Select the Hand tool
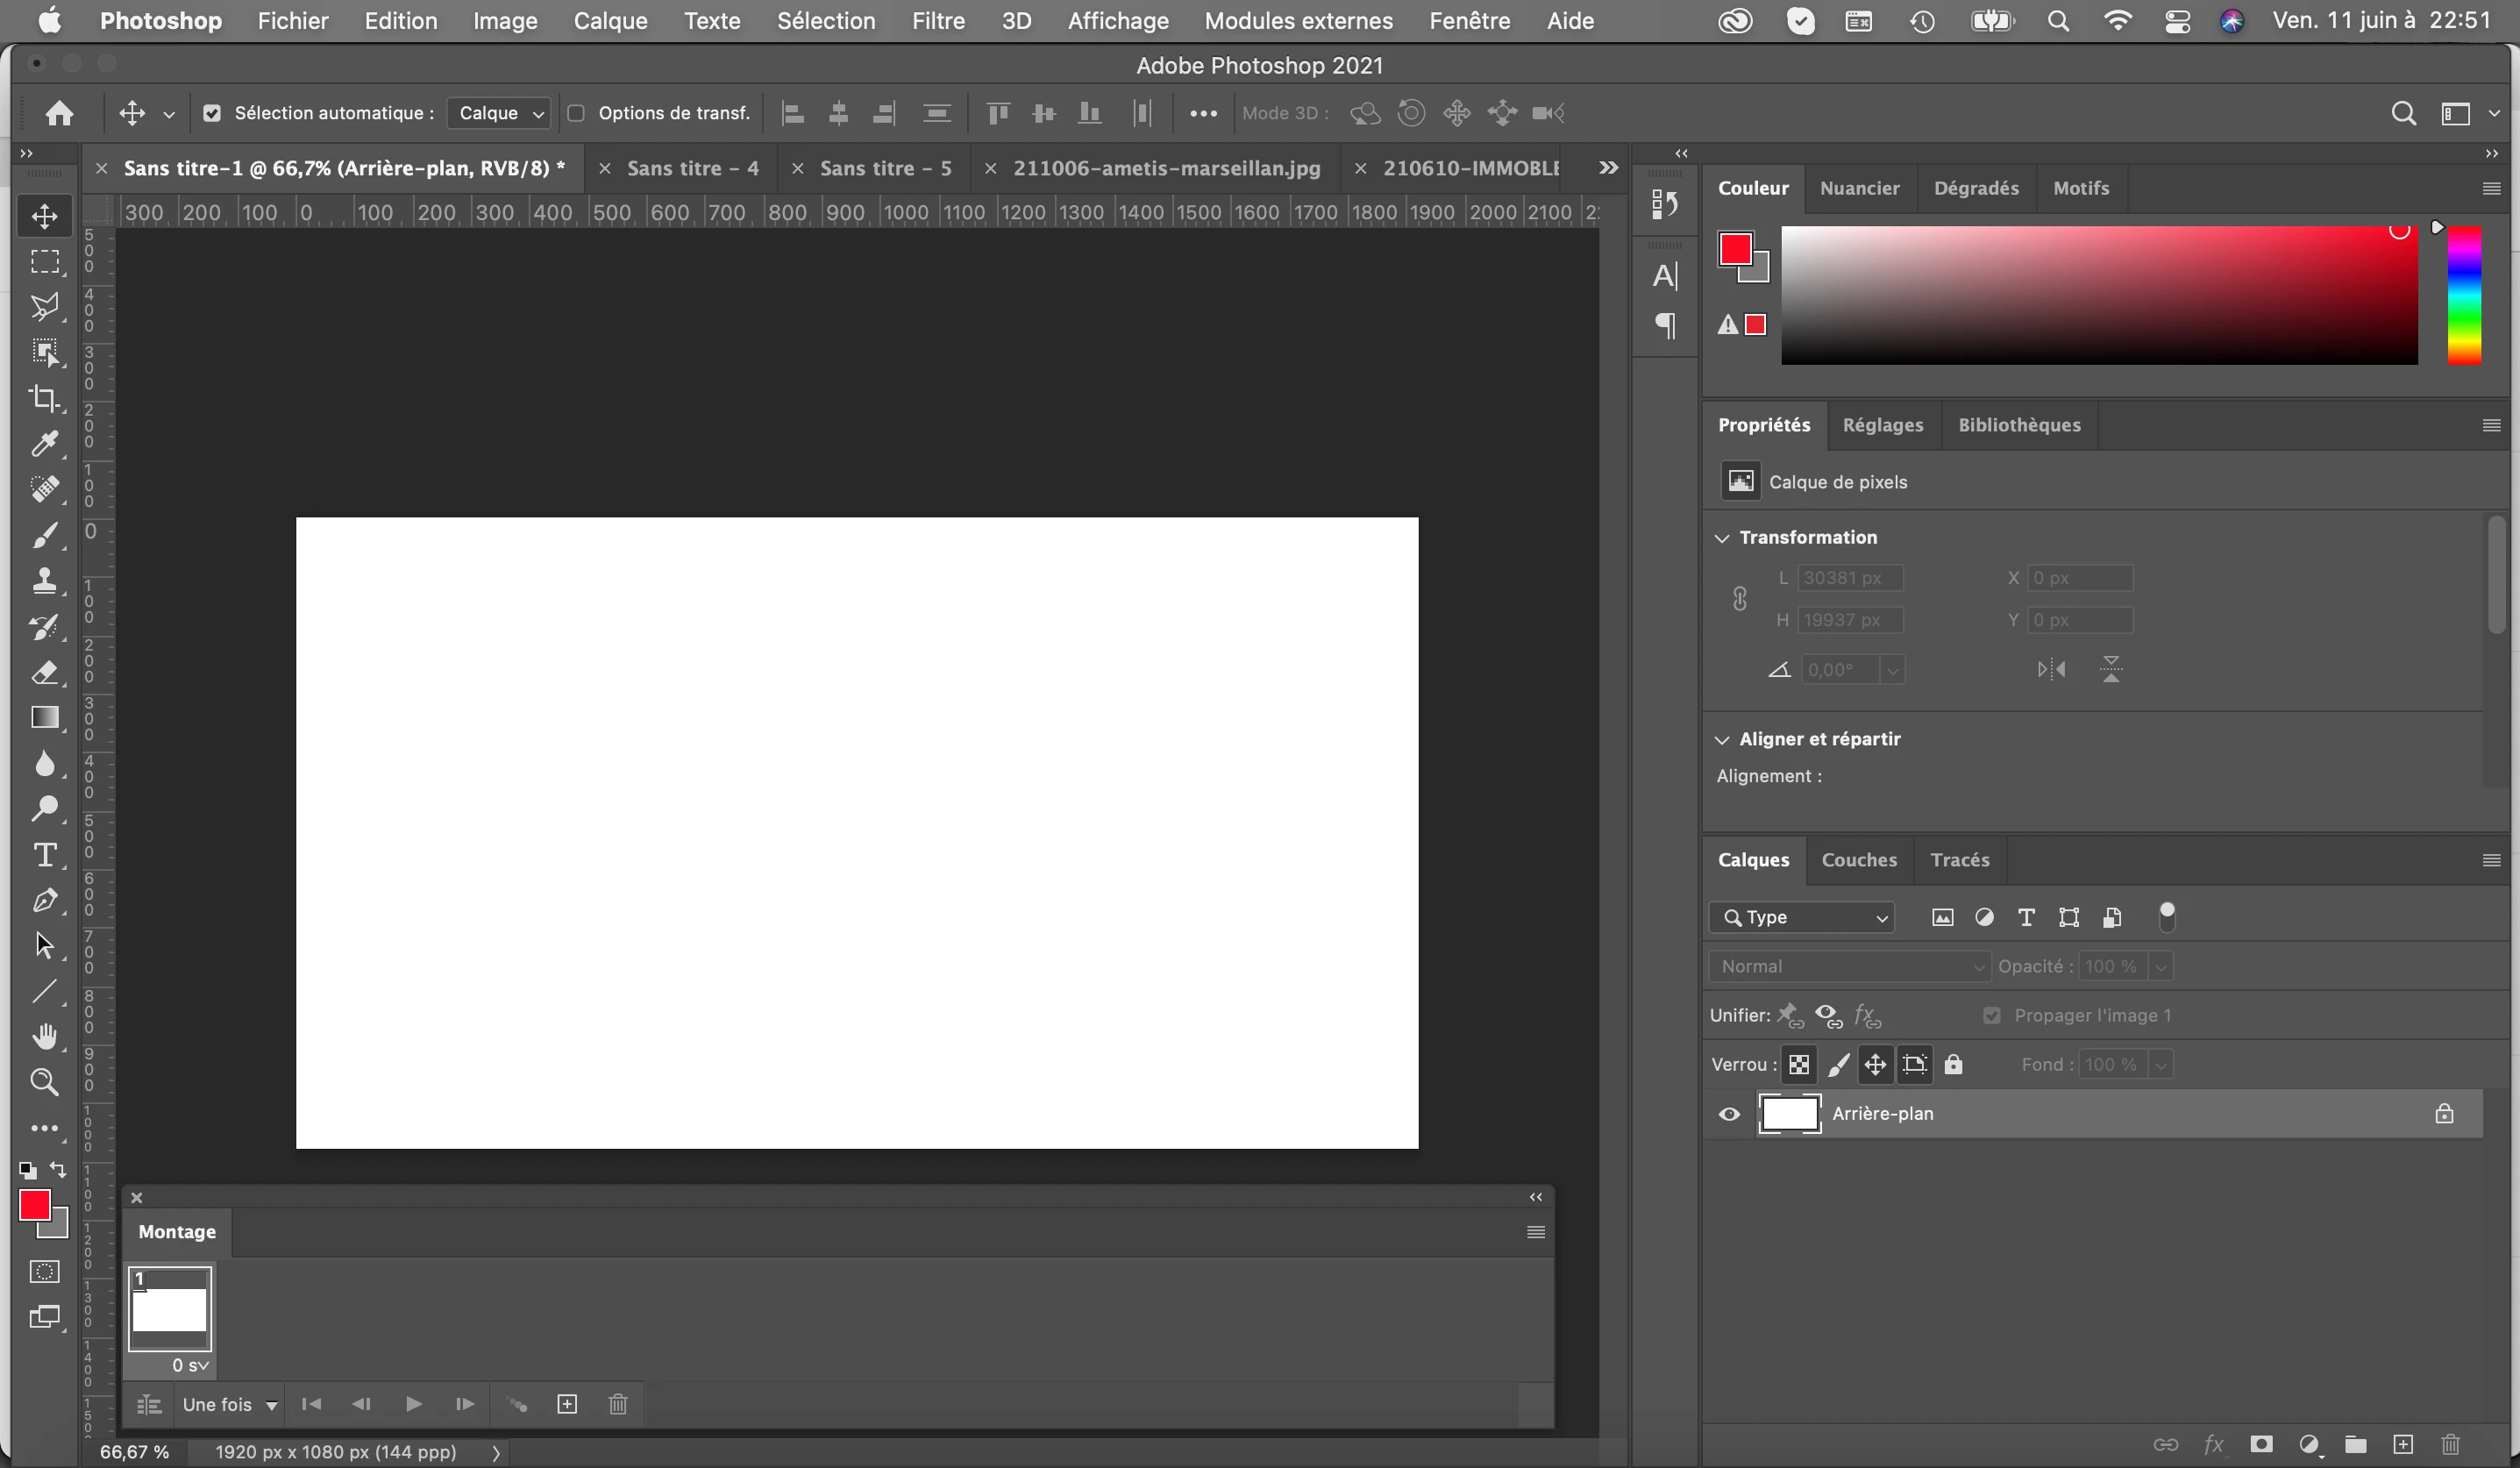Screen dimensions: 2520x1468 point(43,1036)
